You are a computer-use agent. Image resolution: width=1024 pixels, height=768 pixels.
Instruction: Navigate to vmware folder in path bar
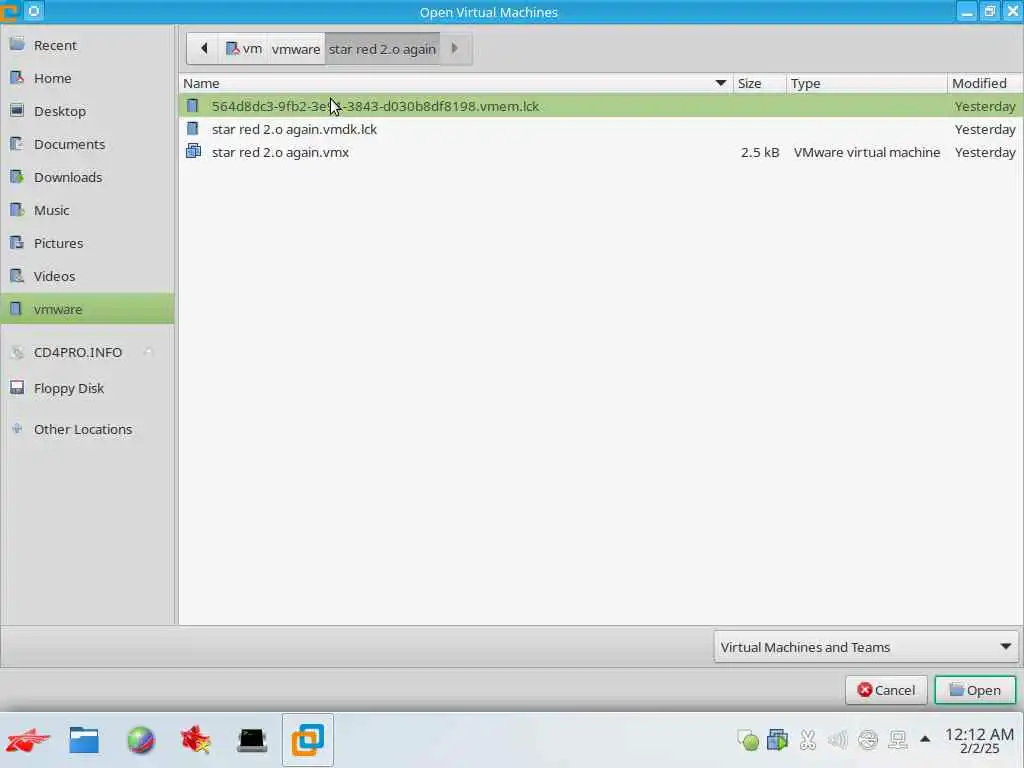tap(296, 49)
